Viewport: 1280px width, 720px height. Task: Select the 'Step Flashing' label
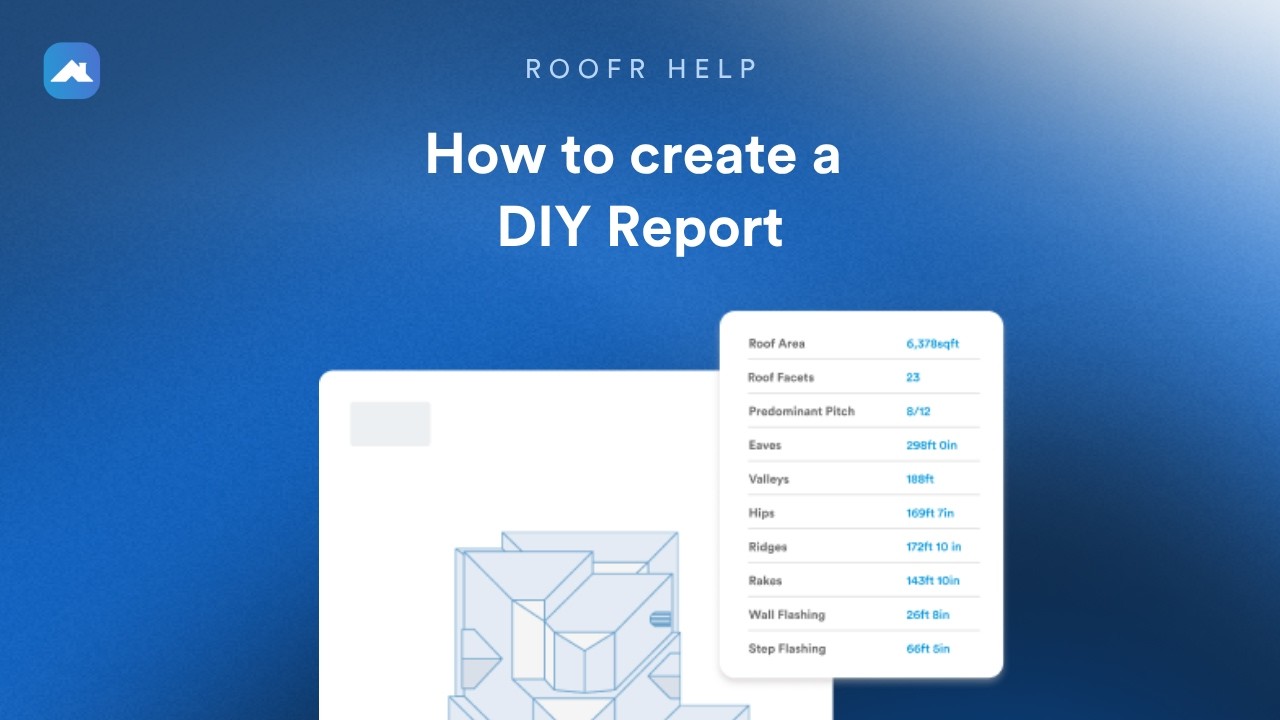(x=787, y=649)
